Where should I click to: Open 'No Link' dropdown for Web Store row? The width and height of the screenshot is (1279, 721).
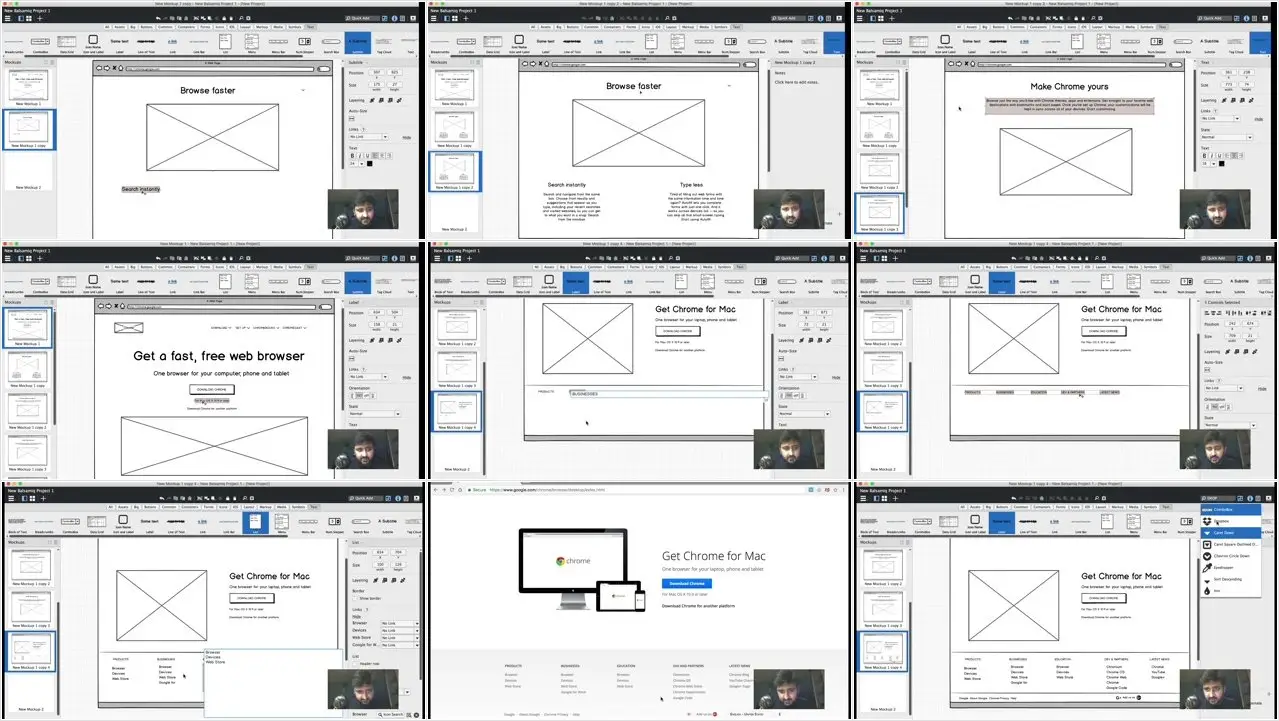click(x=398, y=637)
